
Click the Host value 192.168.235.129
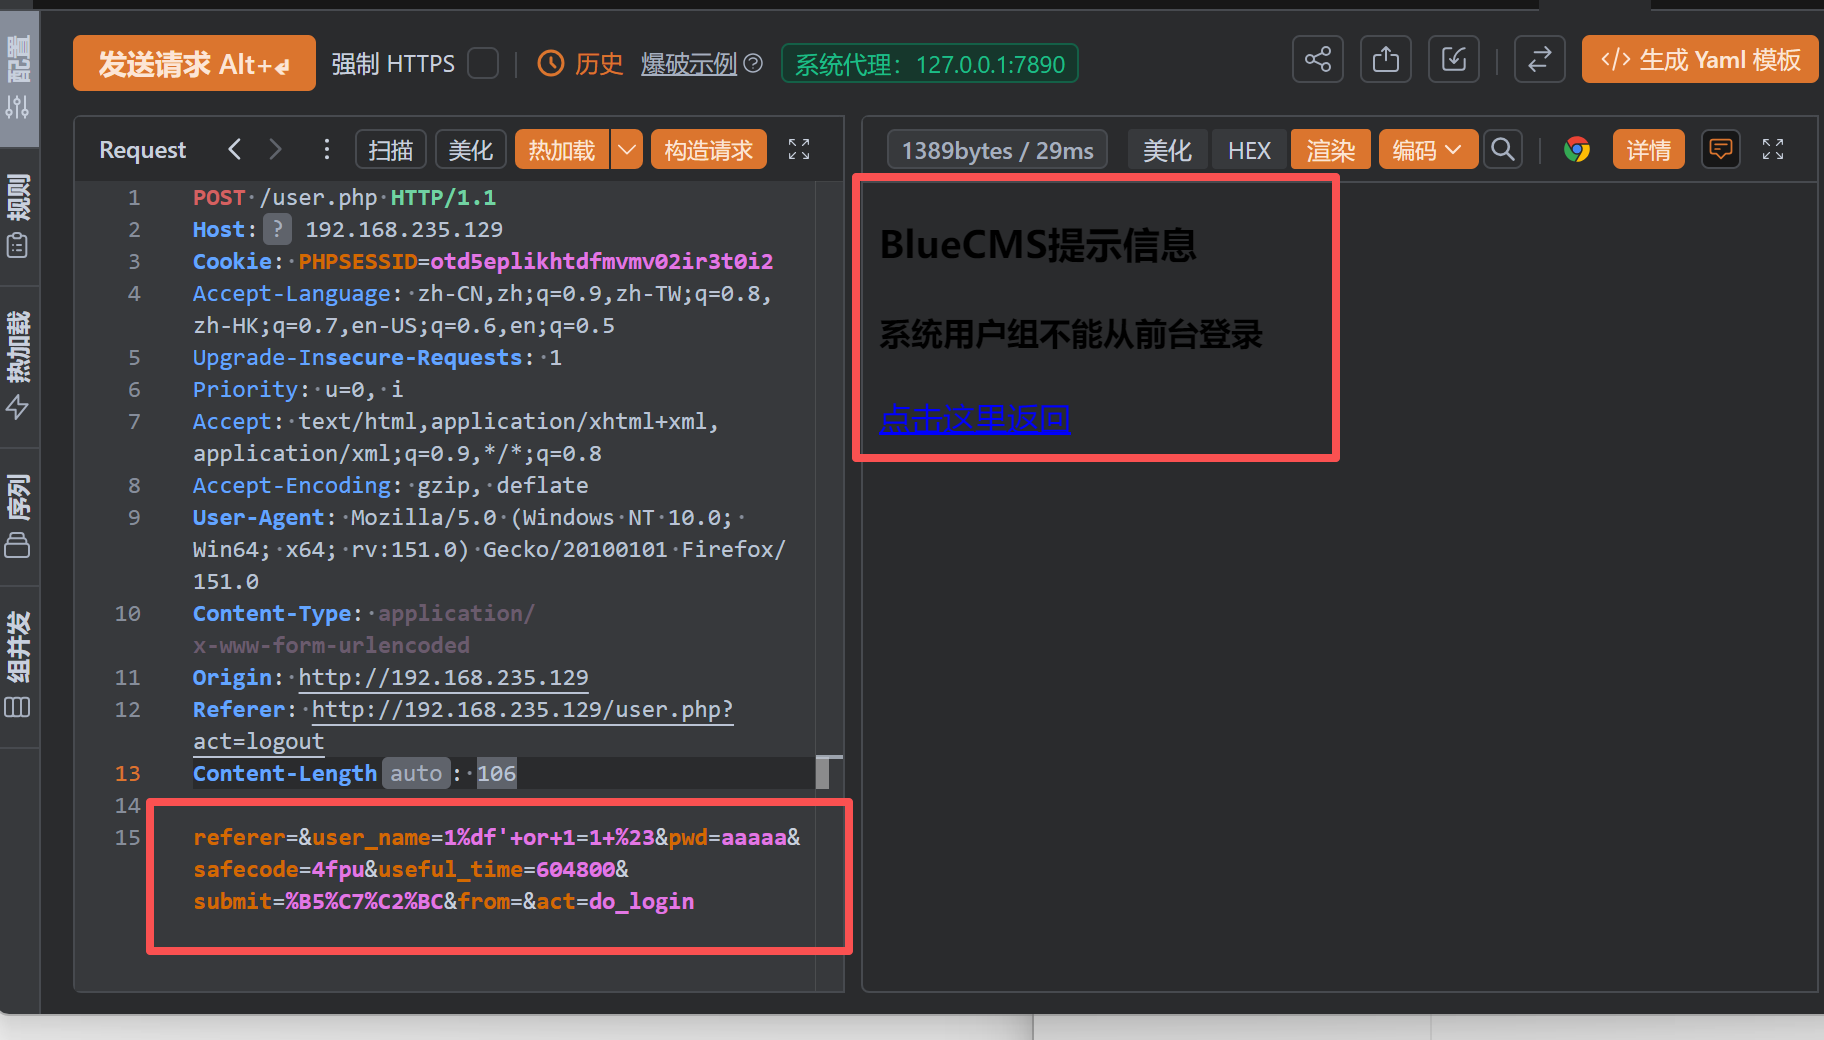404,229
